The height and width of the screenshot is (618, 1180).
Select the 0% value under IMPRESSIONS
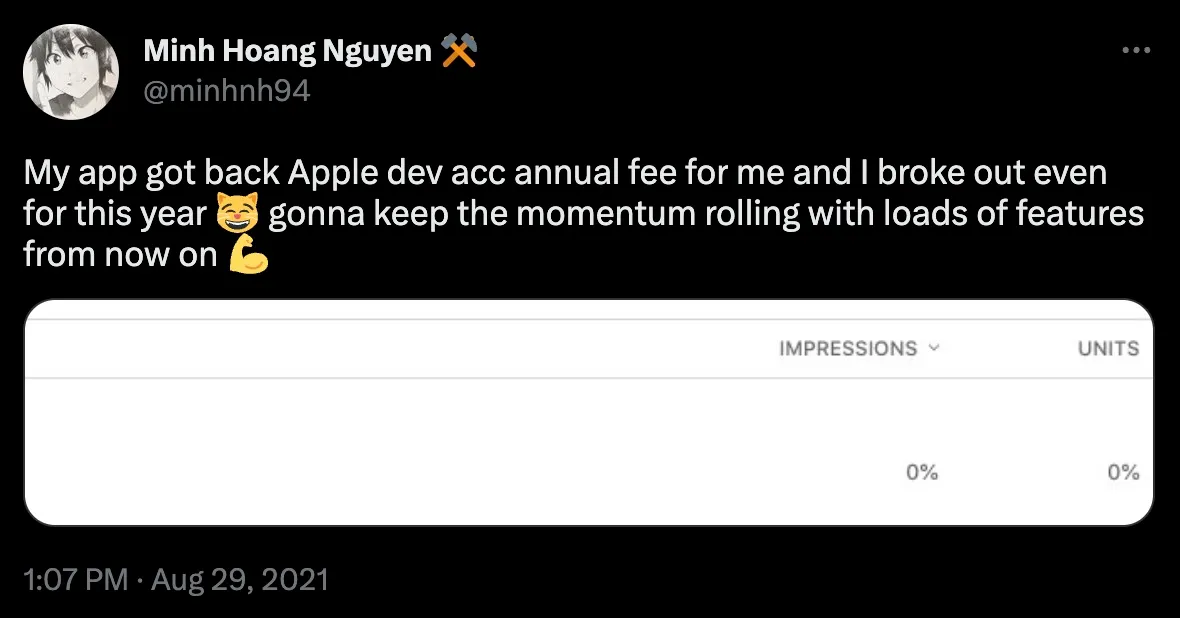[x=922, y=473]
